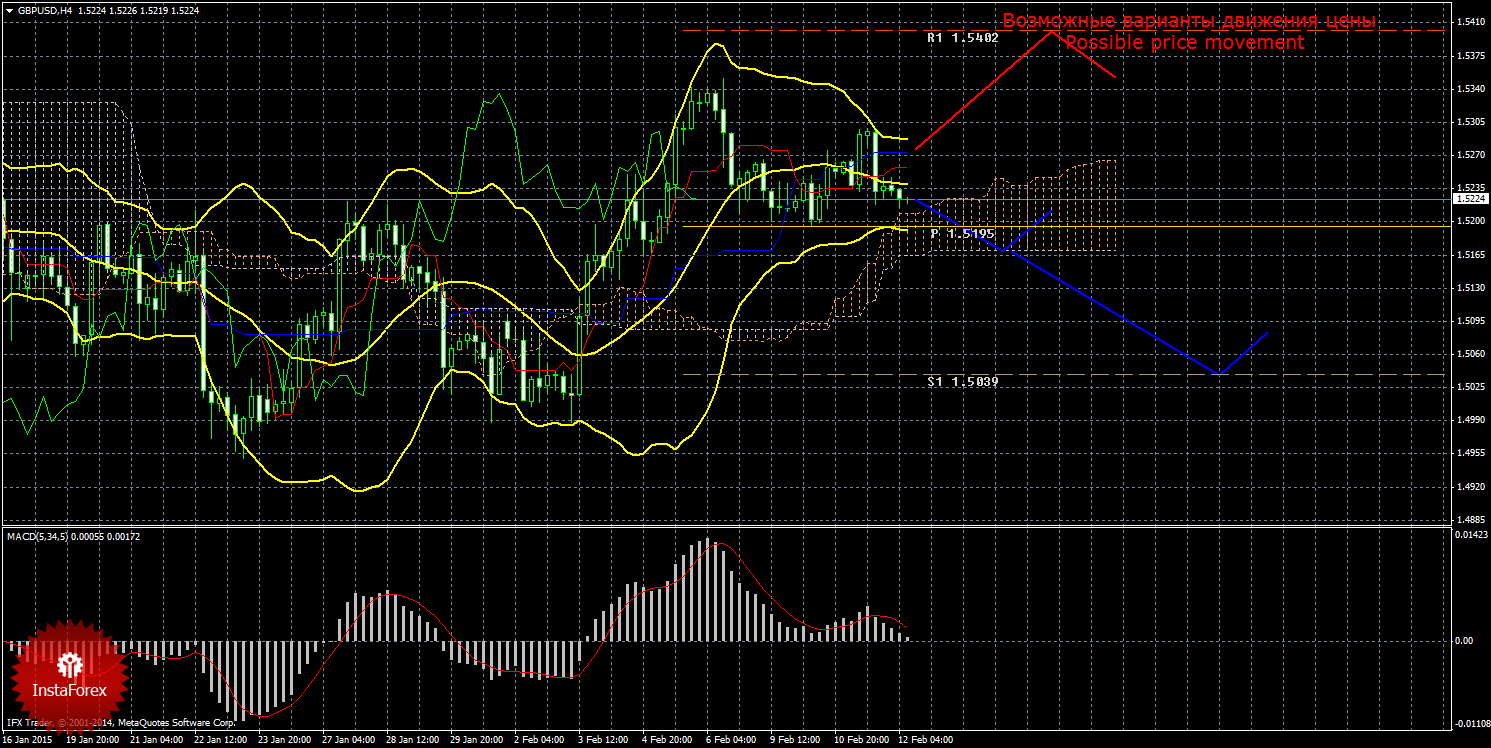The image size is (1491, 748).
Task: Click the 16 Jan 2015 date label
Action: [x=28, y=741]
